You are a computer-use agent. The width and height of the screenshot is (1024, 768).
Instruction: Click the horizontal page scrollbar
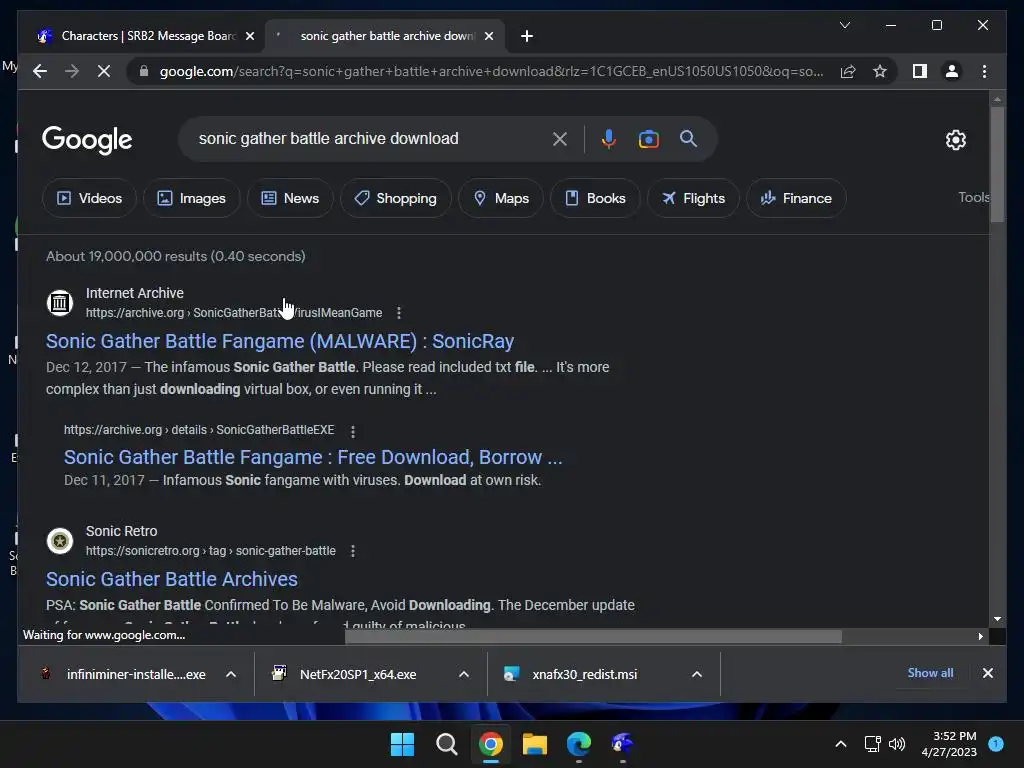593,636
